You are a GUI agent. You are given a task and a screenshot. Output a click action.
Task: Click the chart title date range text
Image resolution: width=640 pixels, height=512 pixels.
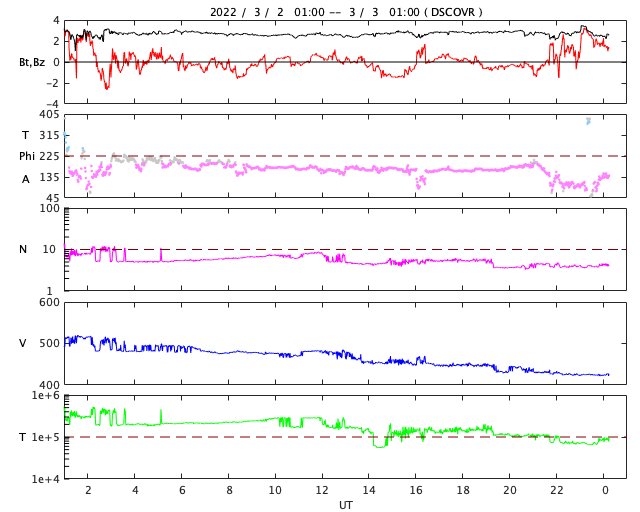tap(314, 12)
